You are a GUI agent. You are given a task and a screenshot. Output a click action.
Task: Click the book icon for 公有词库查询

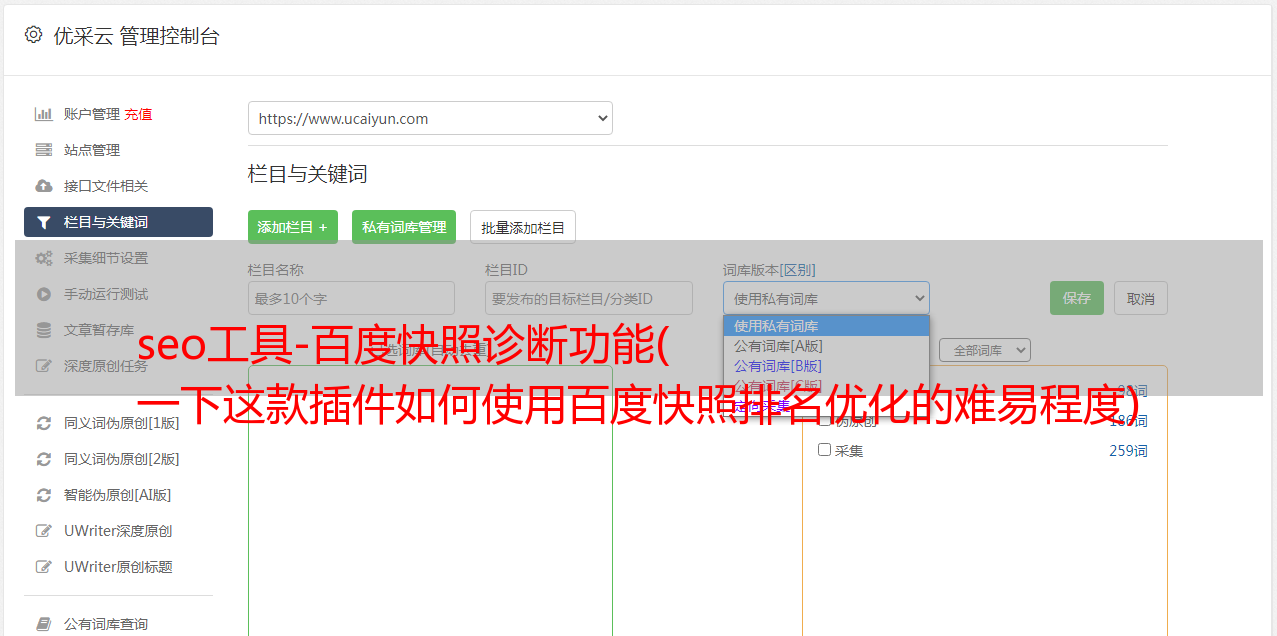pos(44,624)
